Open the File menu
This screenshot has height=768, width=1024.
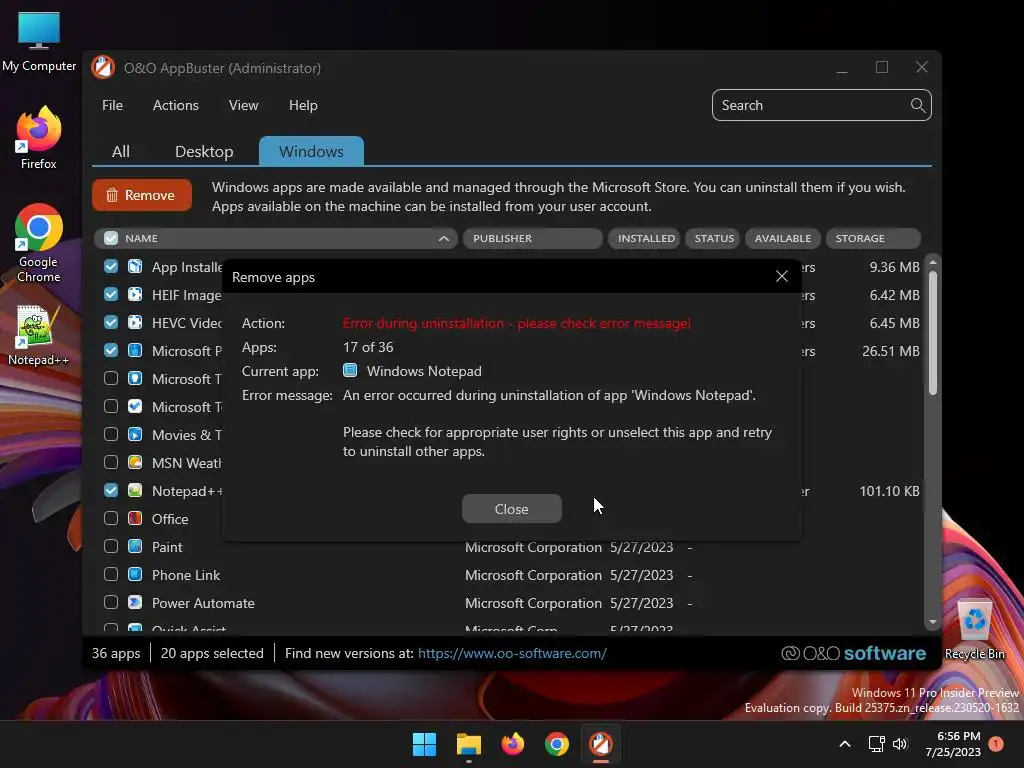coord(112,105)
